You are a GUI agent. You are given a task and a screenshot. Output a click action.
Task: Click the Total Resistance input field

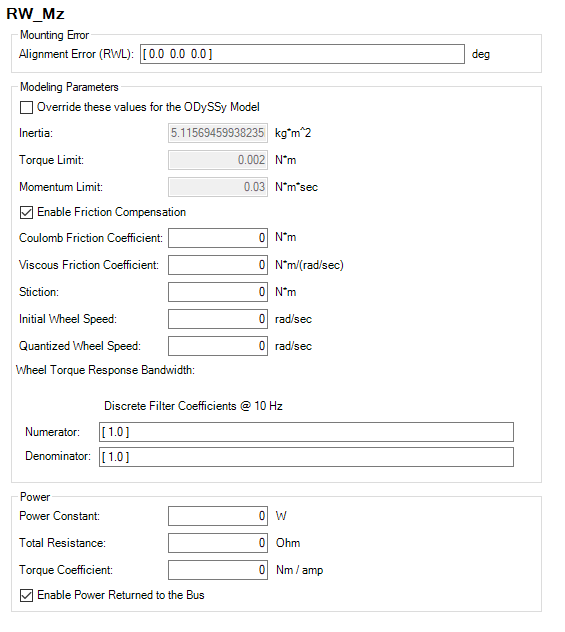[x=218, y=543]
